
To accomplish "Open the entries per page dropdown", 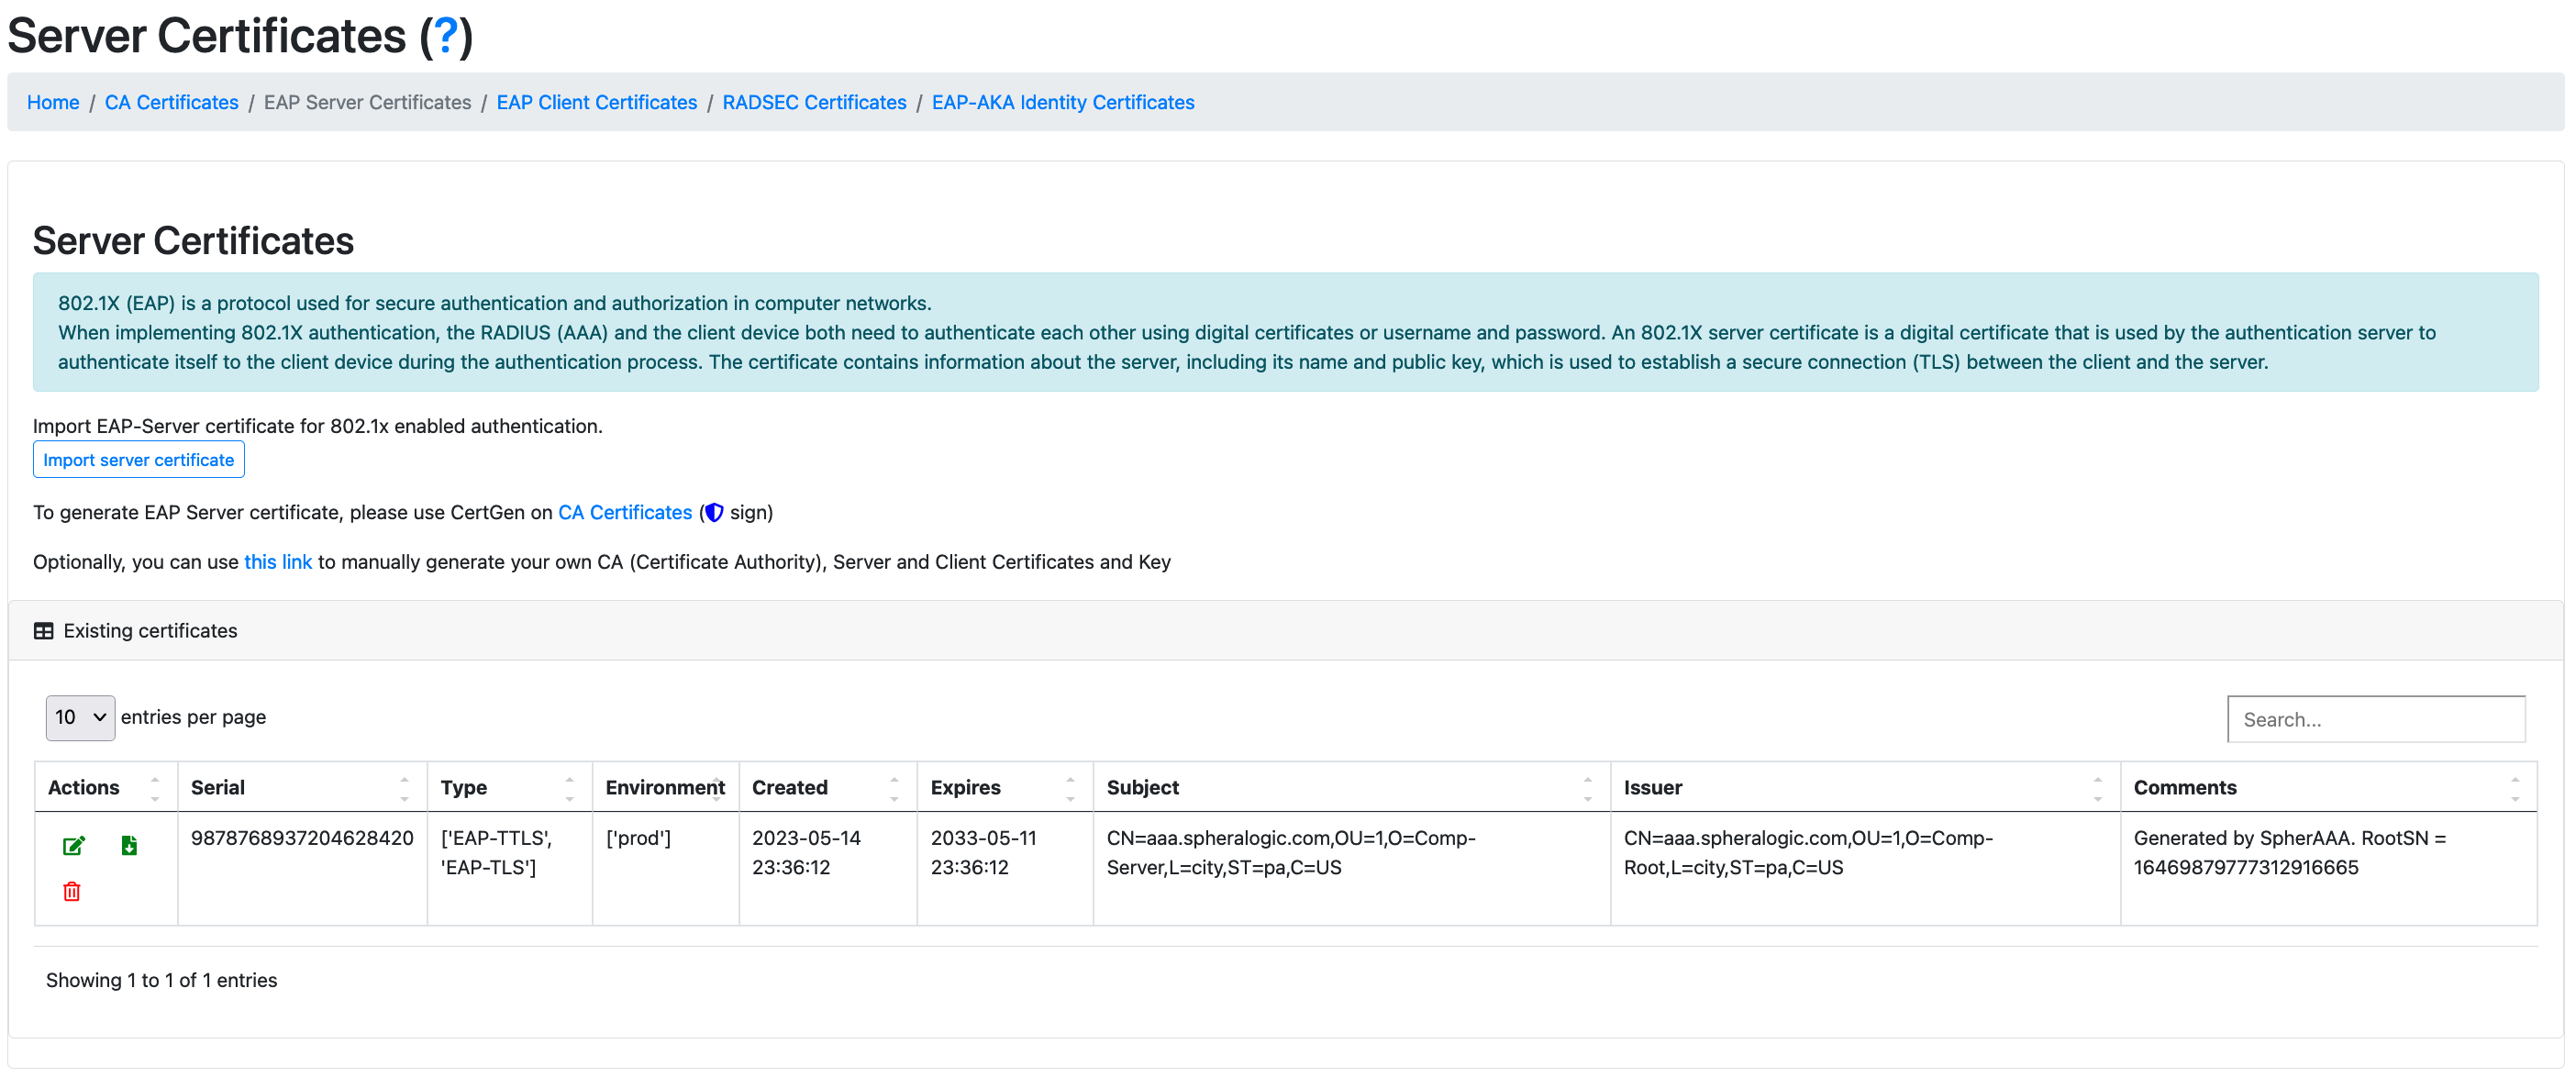I will click(x=80, y=718).
